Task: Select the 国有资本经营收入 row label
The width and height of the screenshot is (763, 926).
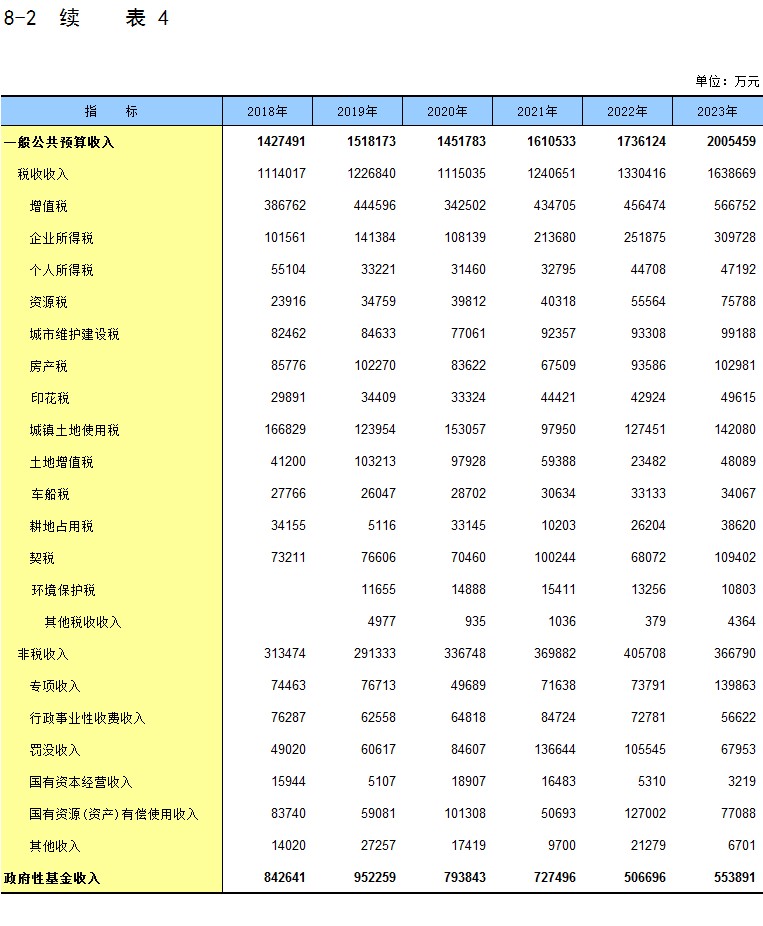Action: (x=81, y=782)
